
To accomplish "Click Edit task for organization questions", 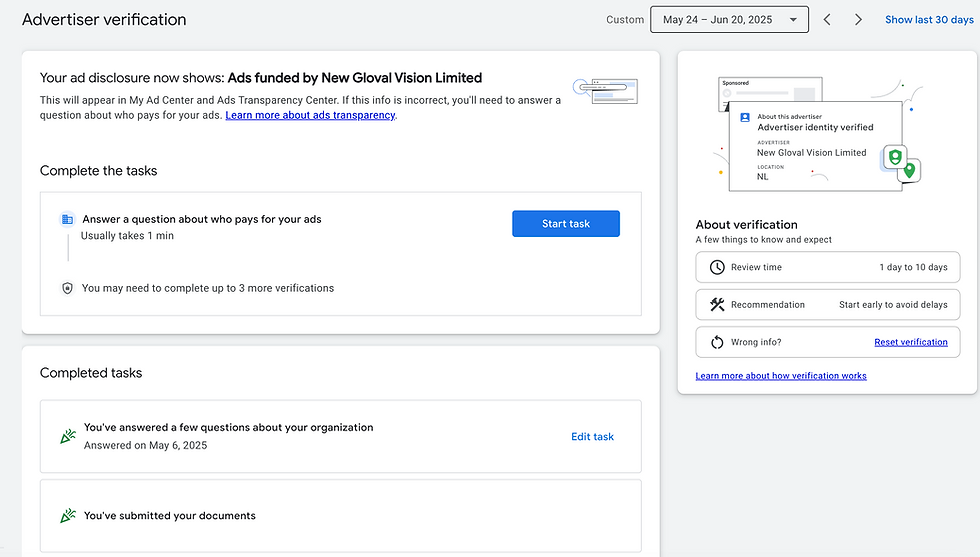I will click(x=592, y=436).
